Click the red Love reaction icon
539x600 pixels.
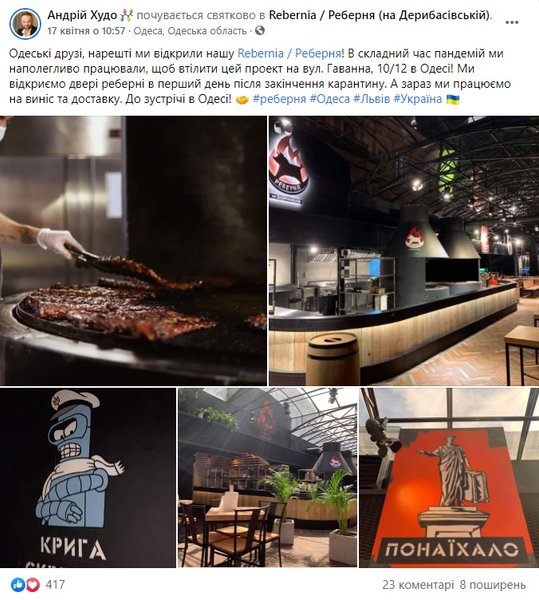pyautogui.click(x=33, y=584)
